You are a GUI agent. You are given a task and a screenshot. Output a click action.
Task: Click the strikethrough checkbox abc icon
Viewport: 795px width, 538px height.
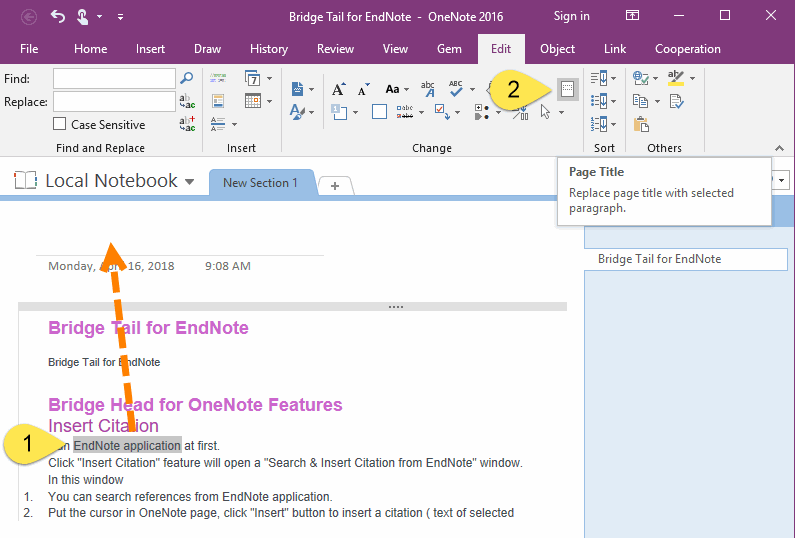click(x=405, y=112)
